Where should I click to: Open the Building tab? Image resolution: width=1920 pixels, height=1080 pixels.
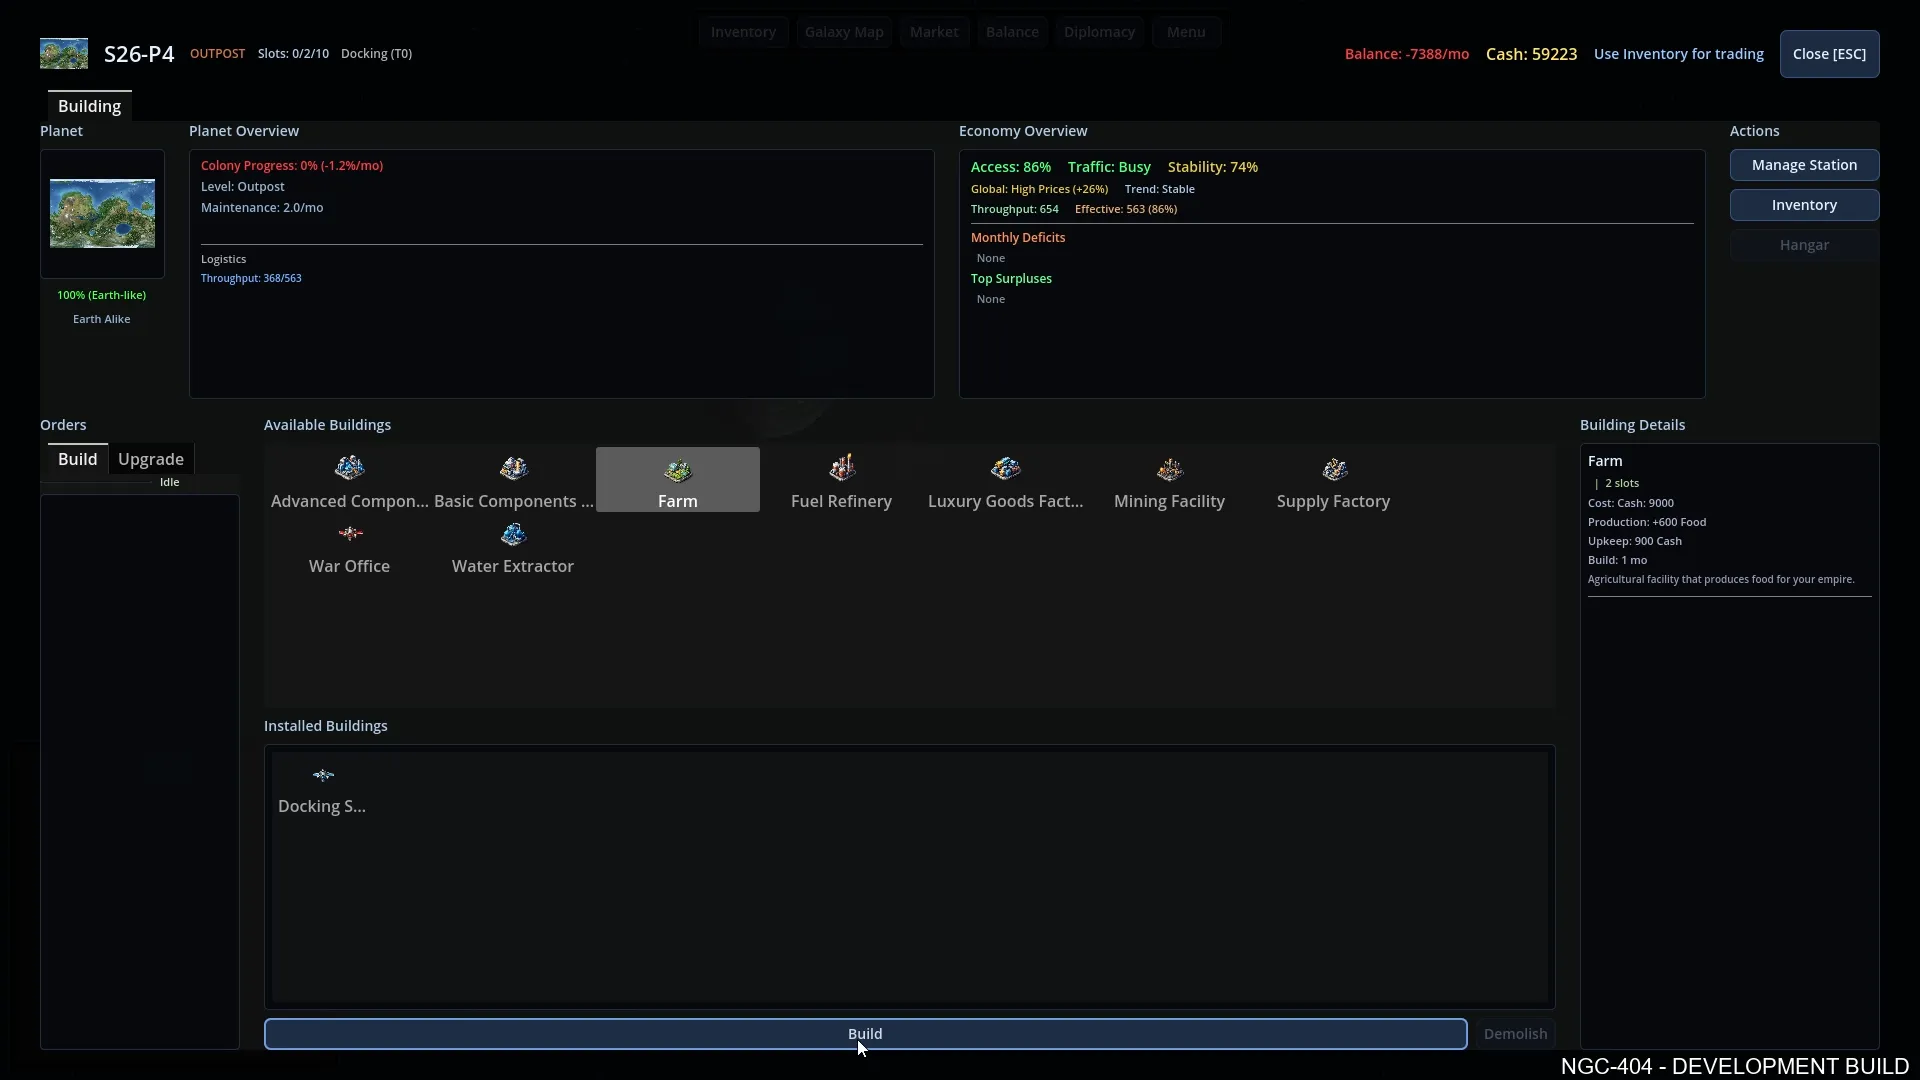[89, 106]
